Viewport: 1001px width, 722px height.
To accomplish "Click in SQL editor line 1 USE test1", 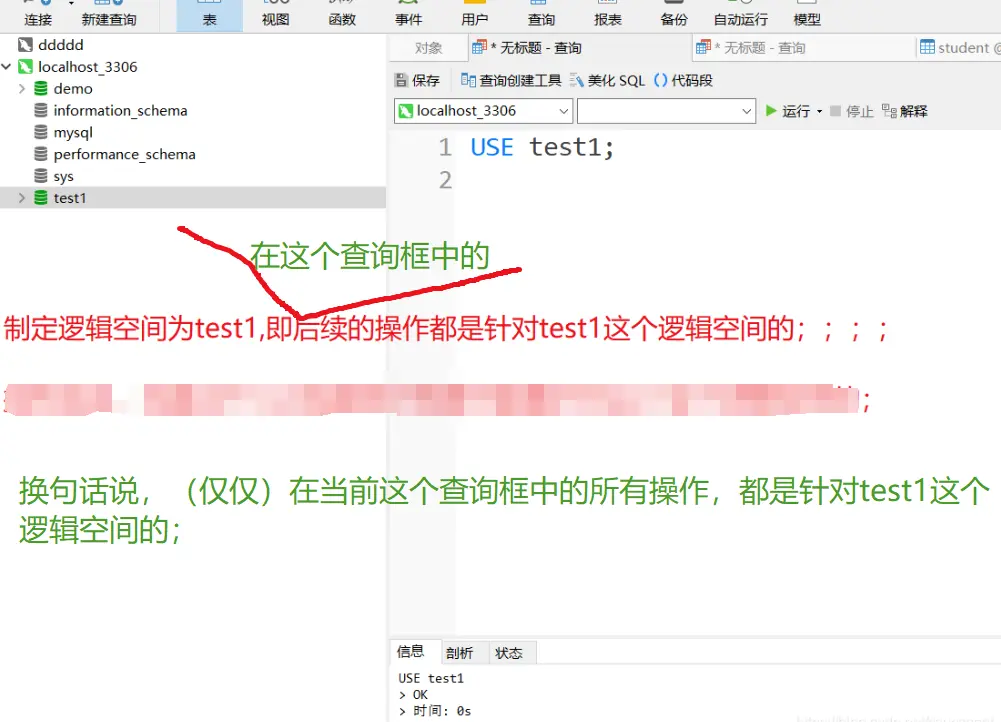I will coord(542,147).
